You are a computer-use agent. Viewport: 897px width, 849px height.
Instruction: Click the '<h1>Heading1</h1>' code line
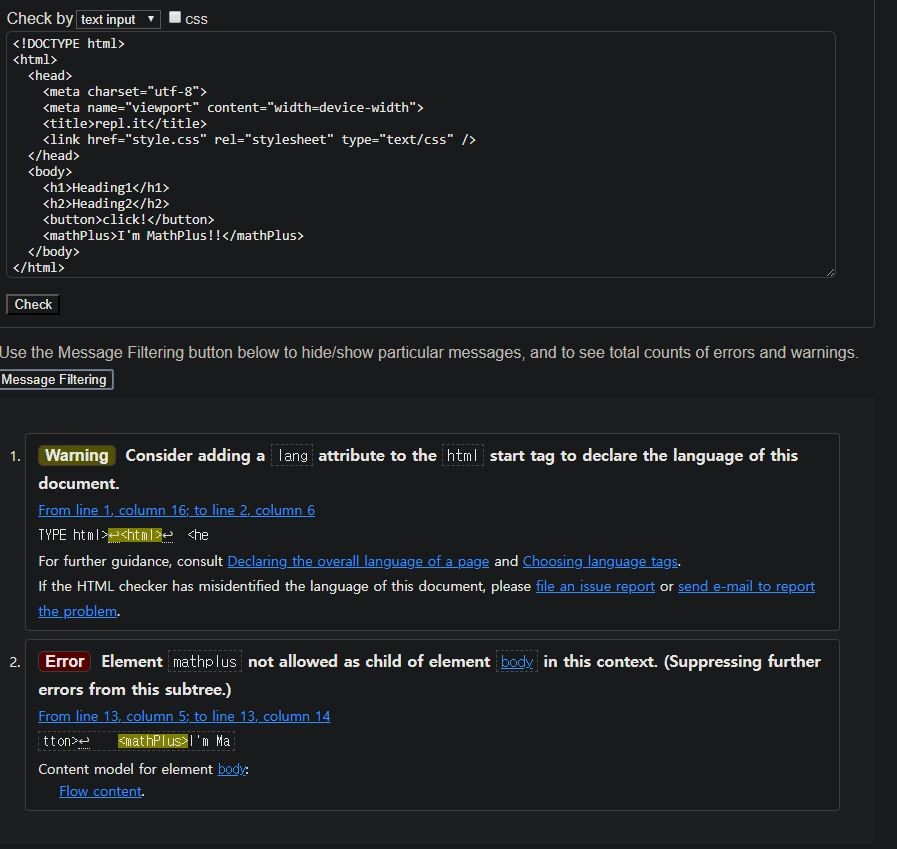106,188
